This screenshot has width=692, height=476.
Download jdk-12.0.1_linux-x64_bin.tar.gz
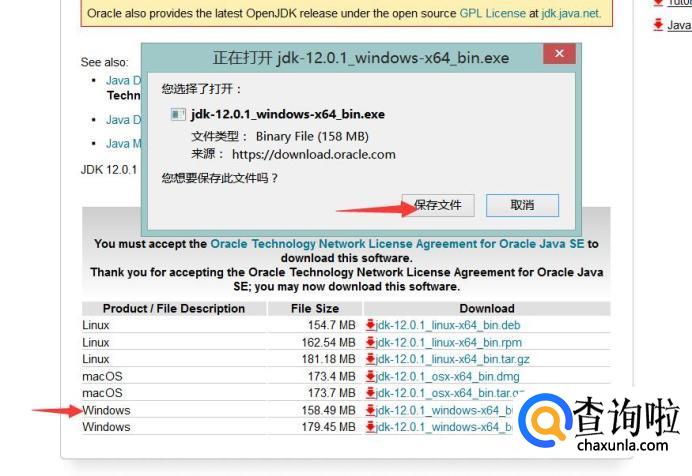[452, 359]
